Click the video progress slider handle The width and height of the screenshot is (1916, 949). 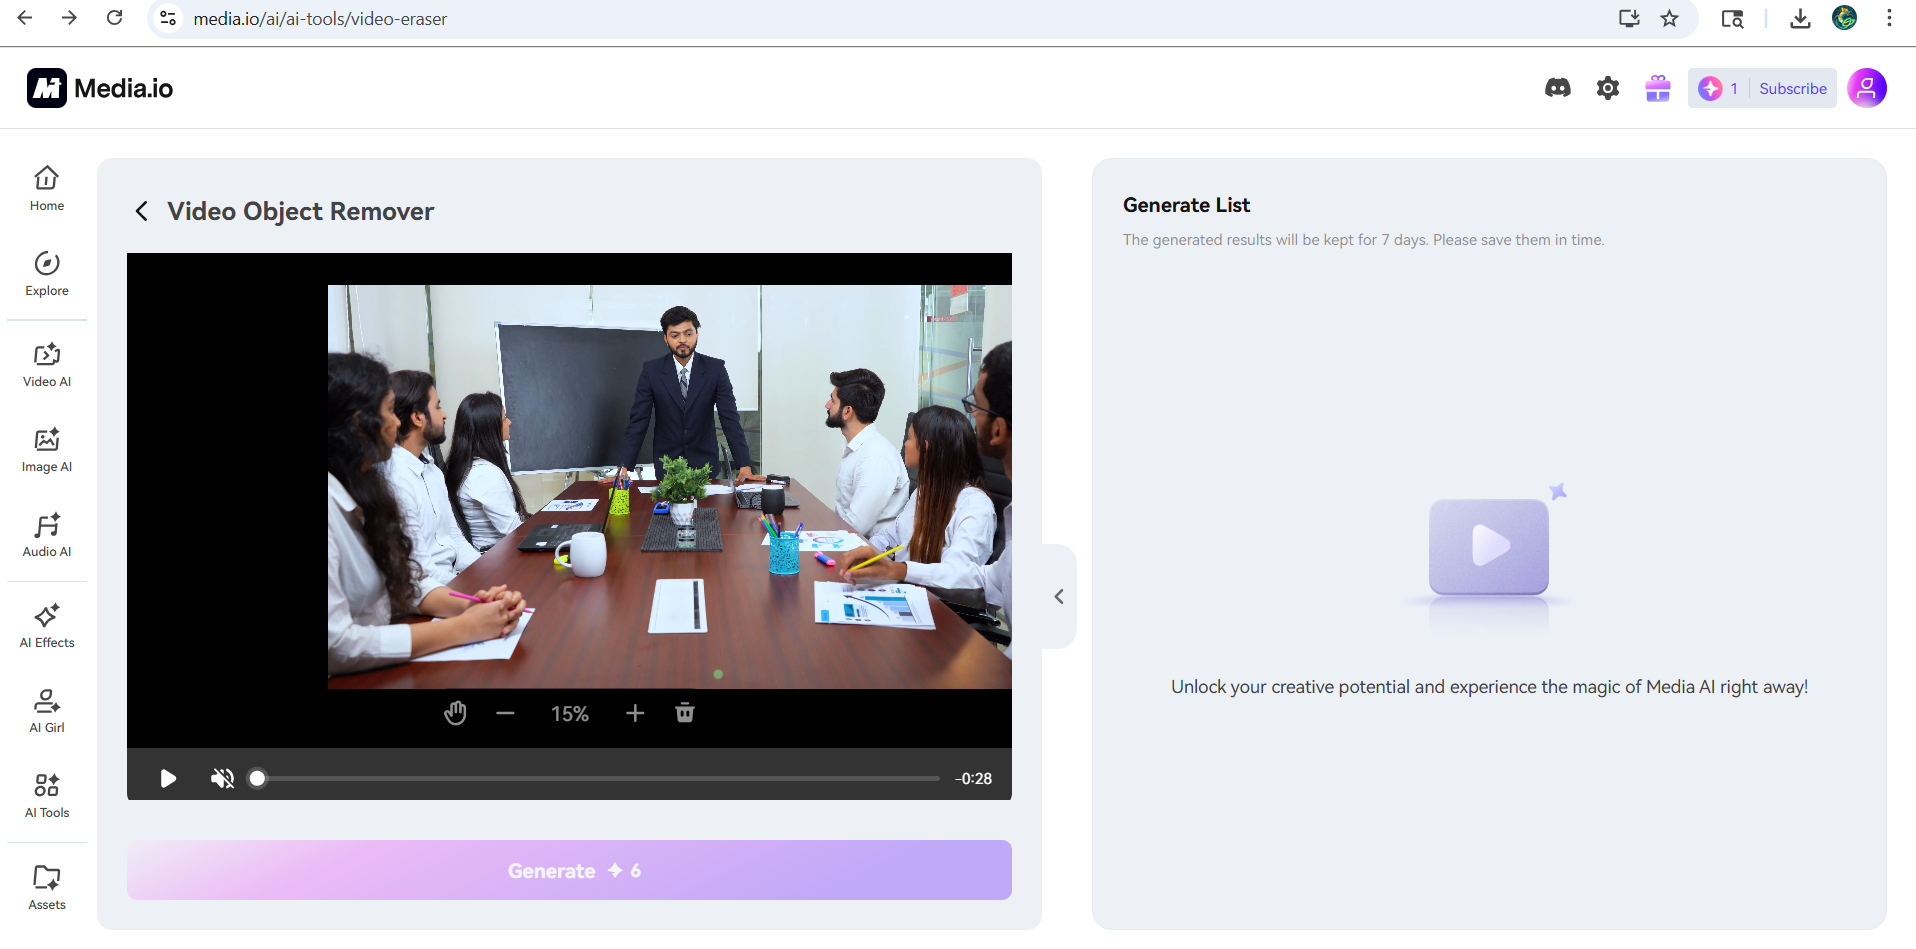258,778
